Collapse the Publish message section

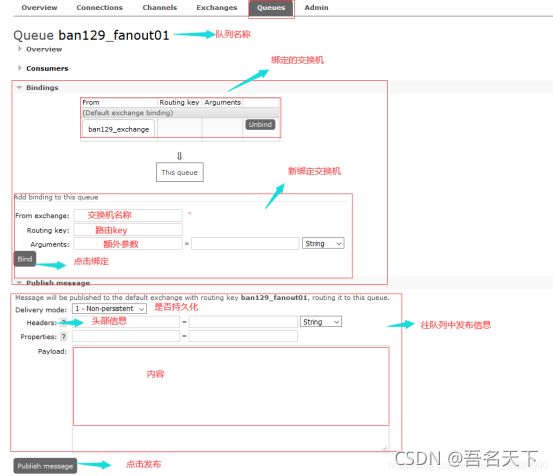tap(58, 283)
